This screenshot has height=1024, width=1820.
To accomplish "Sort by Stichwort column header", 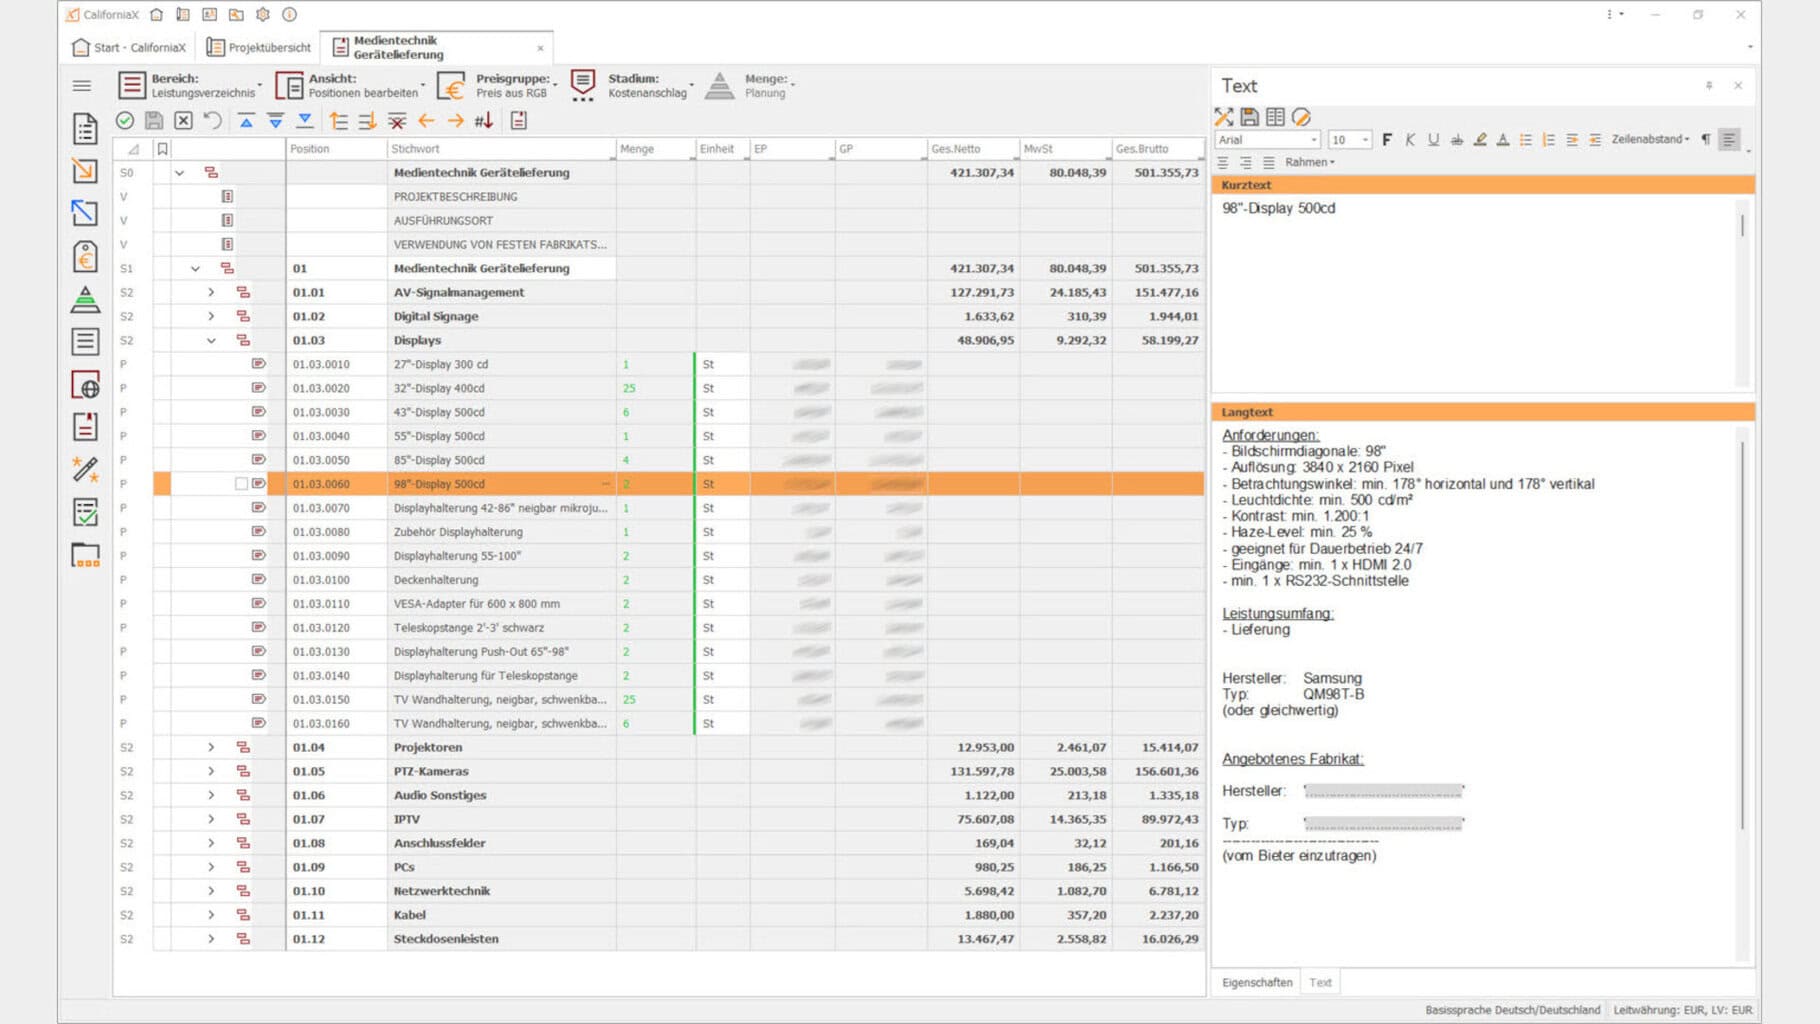I will 501,149.
